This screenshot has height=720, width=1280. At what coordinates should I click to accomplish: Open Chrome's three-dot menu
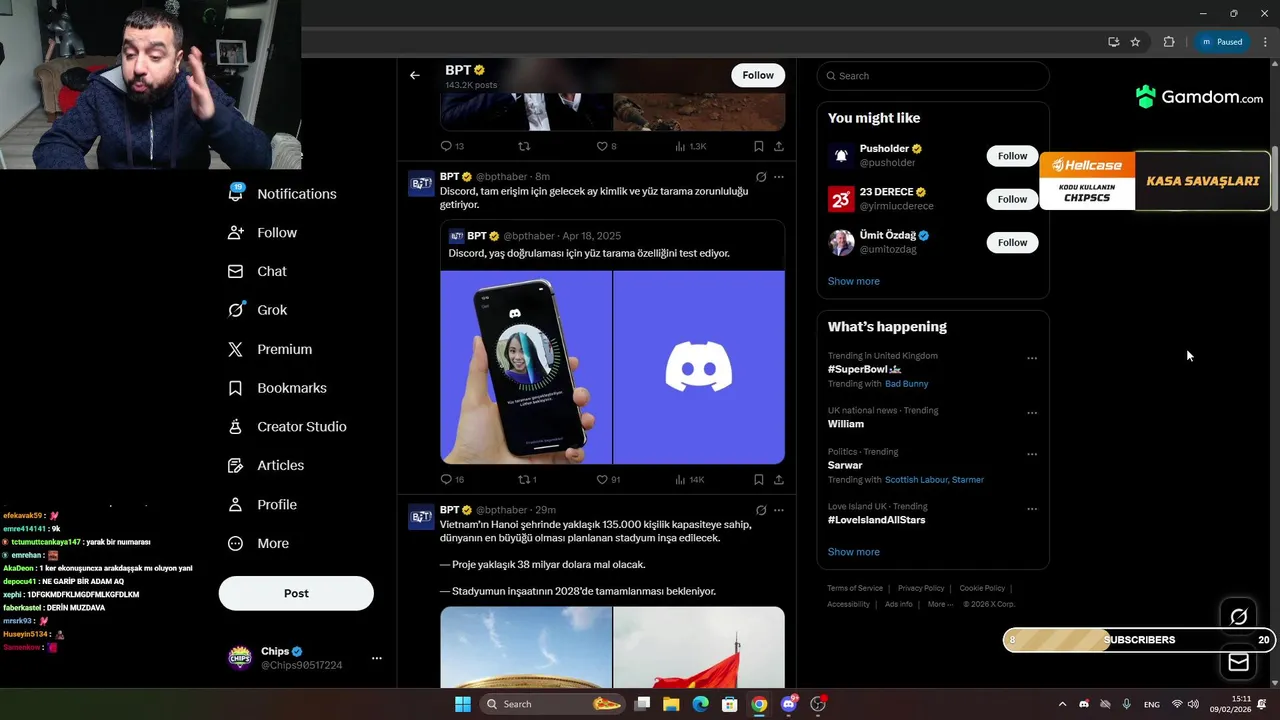[1264, 42]
